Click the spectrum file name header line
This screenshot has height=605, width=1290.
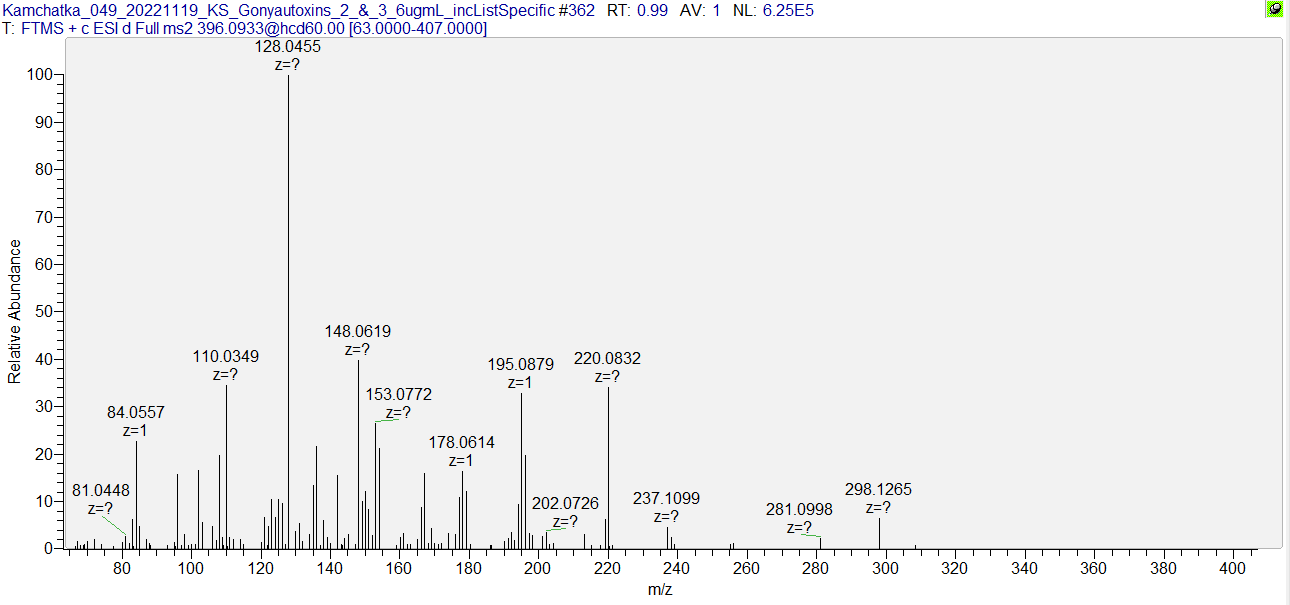click(298, 9)
